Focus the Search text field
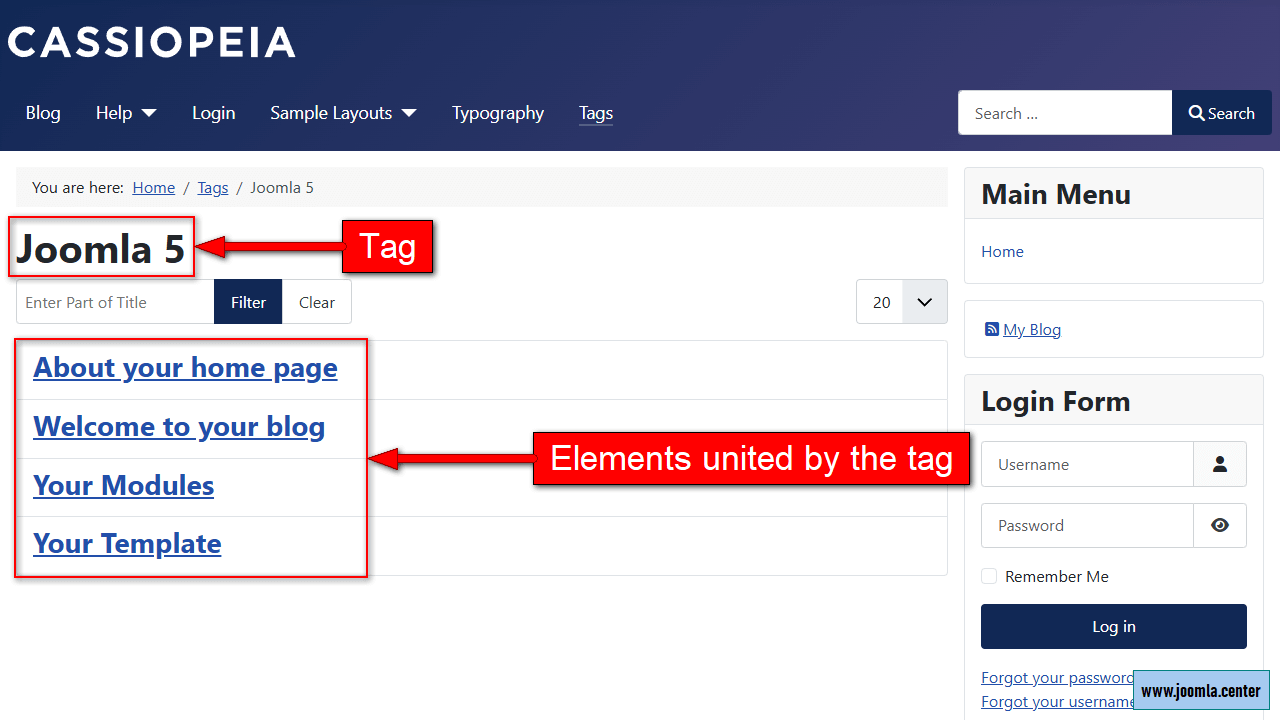 tap(1065, 113)
